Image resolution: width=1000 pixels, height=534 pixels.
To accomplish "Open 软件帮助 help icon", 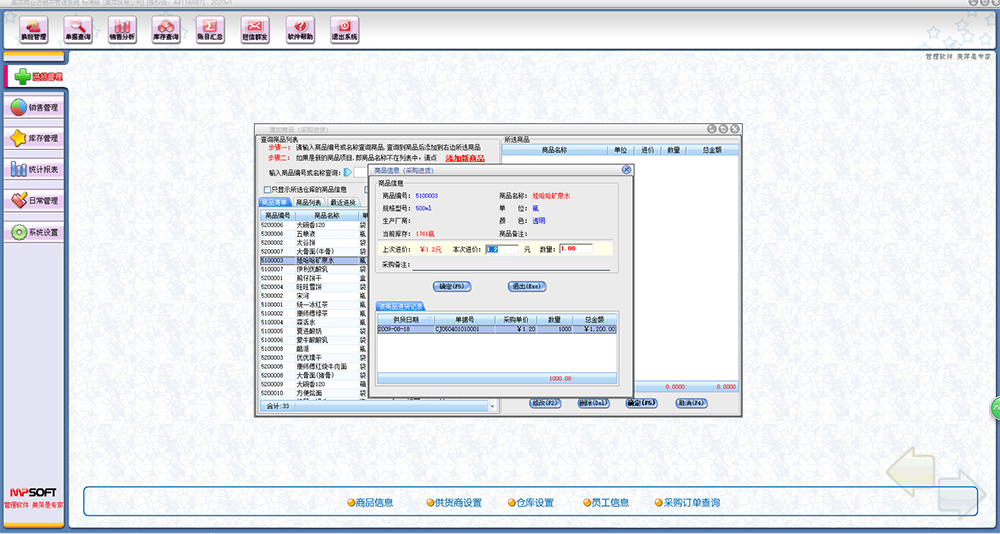I will pos(300,29).
